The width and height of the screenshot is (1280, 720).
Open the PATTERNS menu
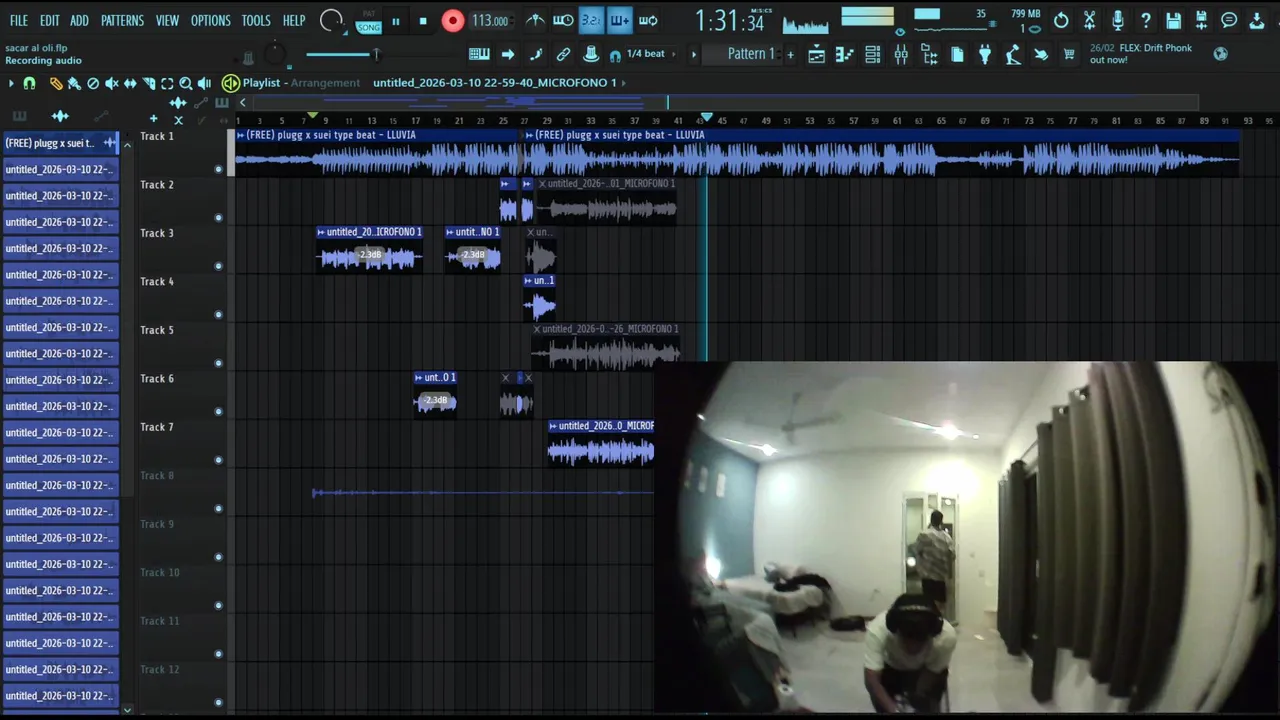(122, 20)
